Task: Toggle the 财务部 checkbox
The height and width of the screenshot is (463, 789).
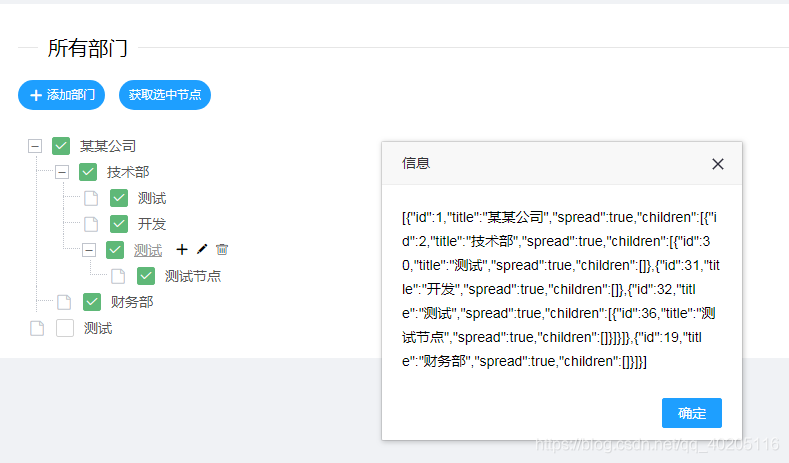Action: pos(92,302)
